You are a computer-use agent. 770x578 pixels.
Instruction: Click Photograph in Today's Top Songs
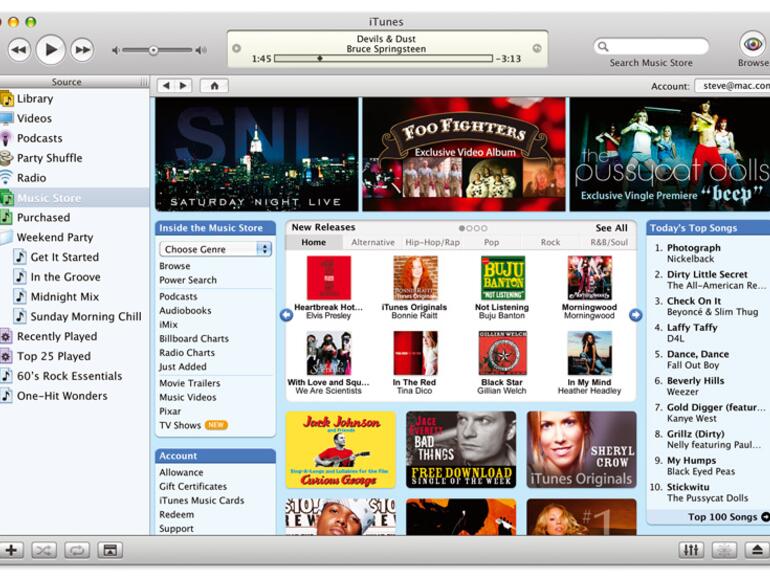pyautogui.click(x=693, y=248)
